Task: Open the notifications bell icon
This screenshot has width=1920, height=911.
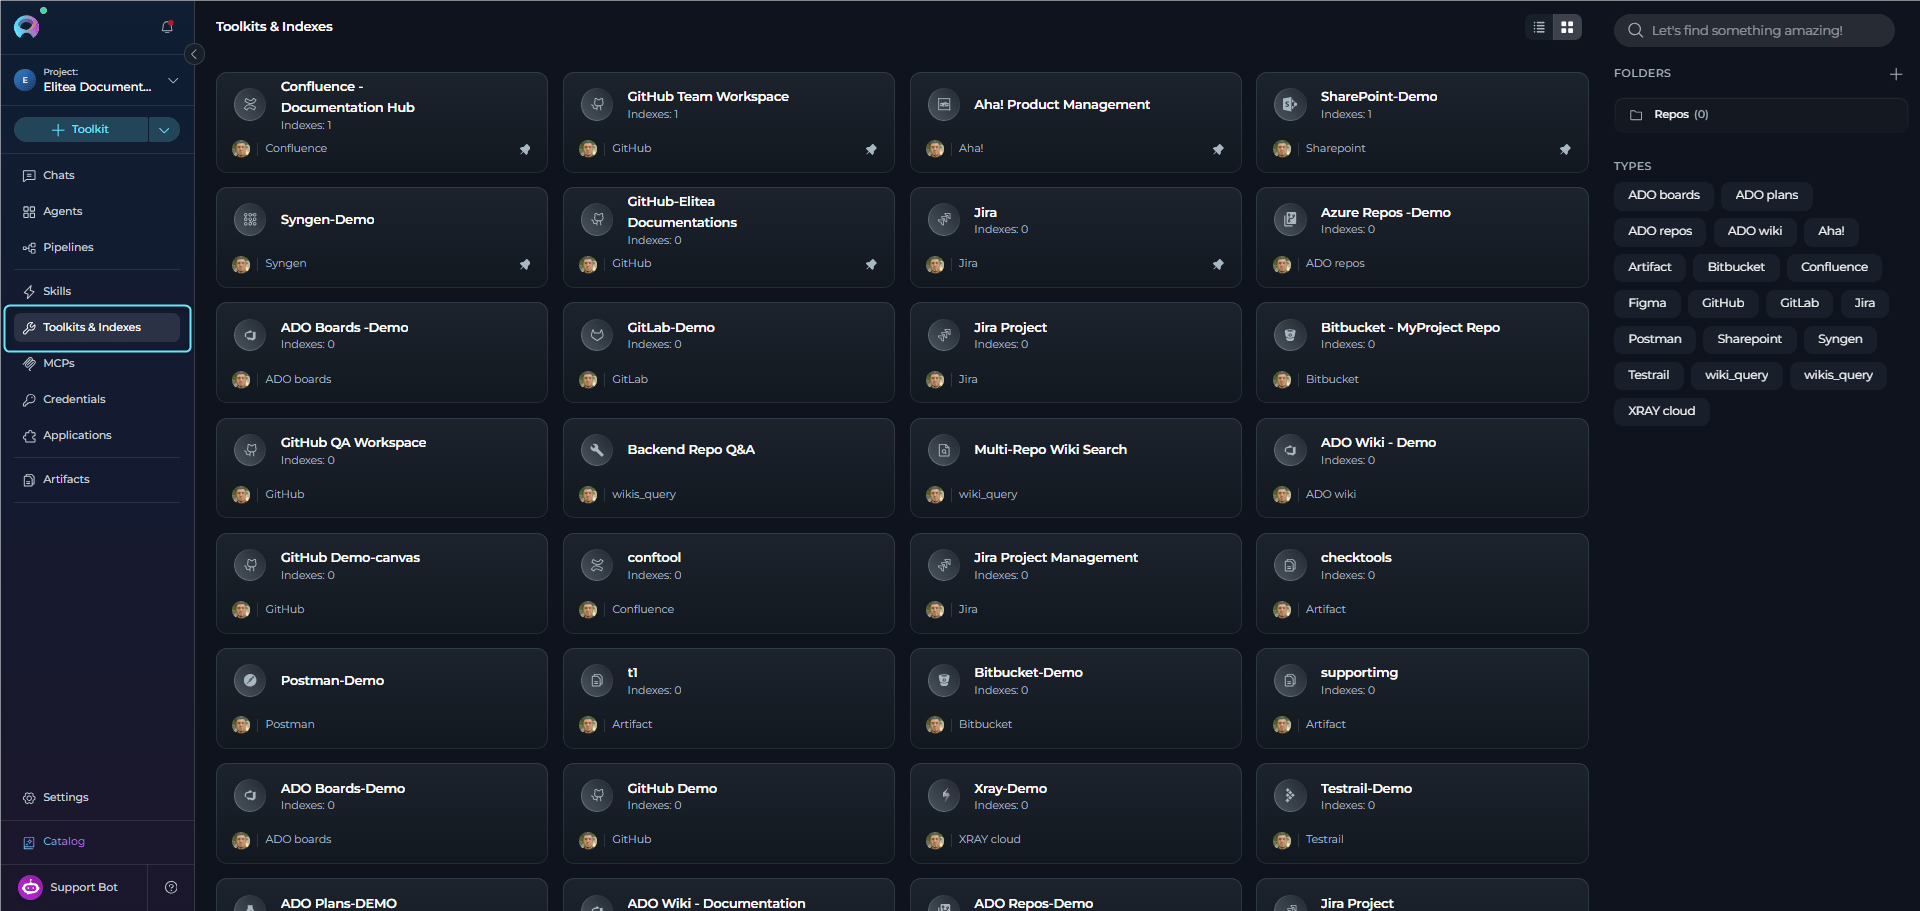Action: point(167,27)
